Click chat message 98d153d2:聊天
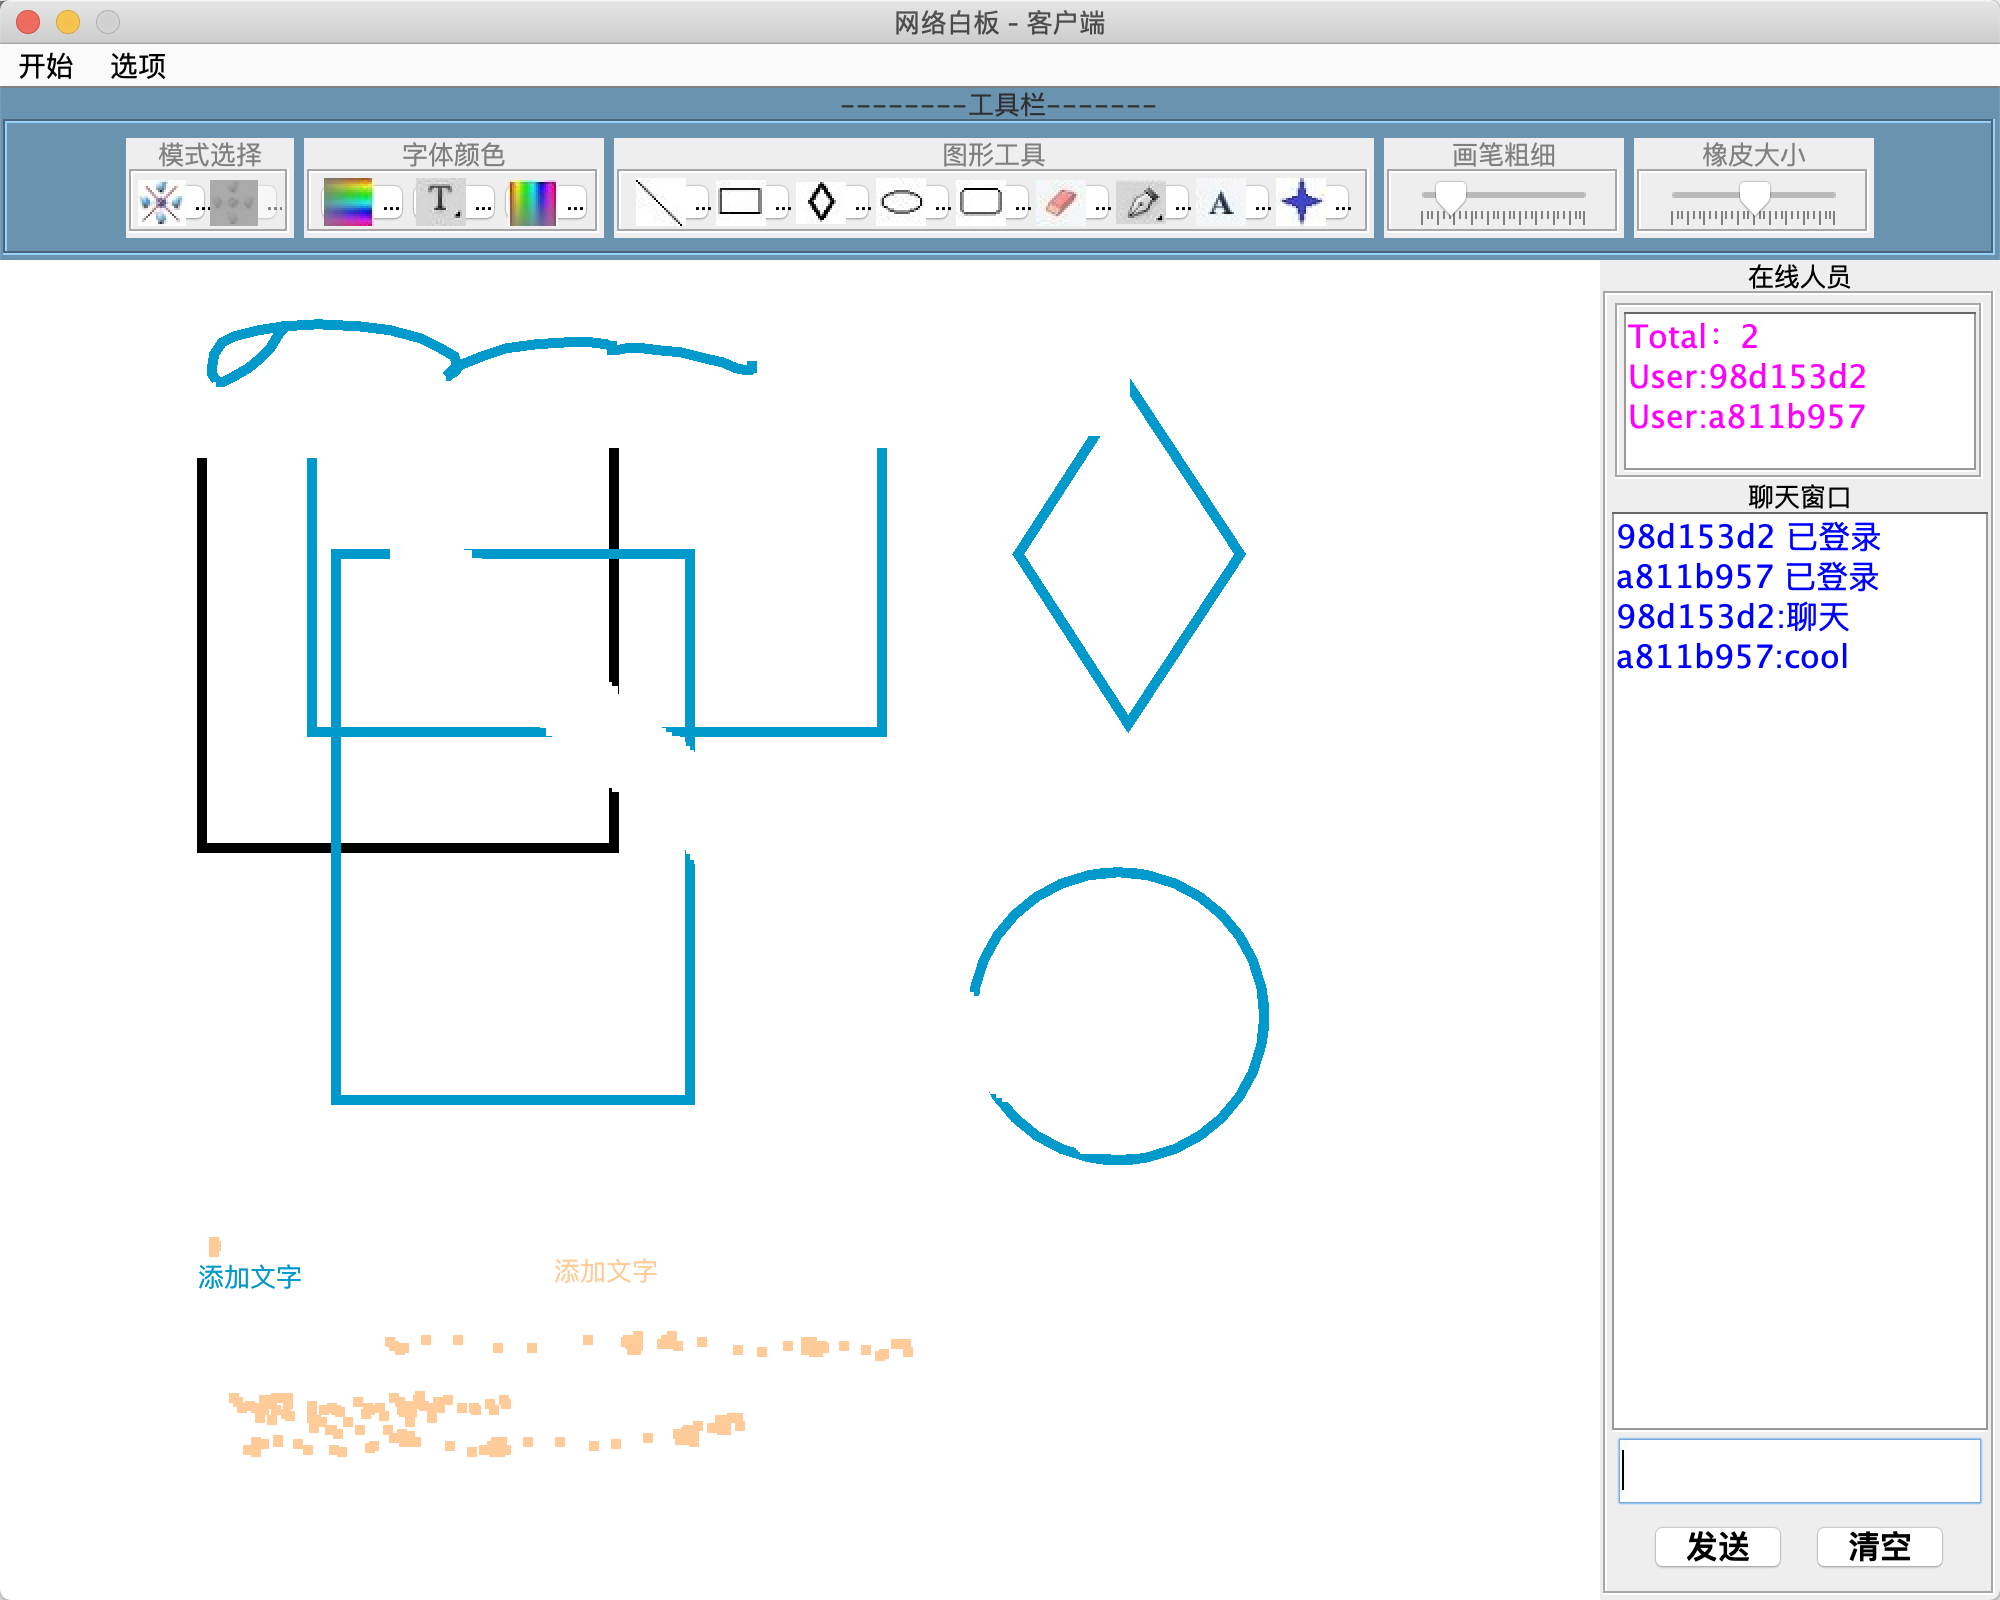The height and width of the screenshot is (1600, 2000). 1733,617
